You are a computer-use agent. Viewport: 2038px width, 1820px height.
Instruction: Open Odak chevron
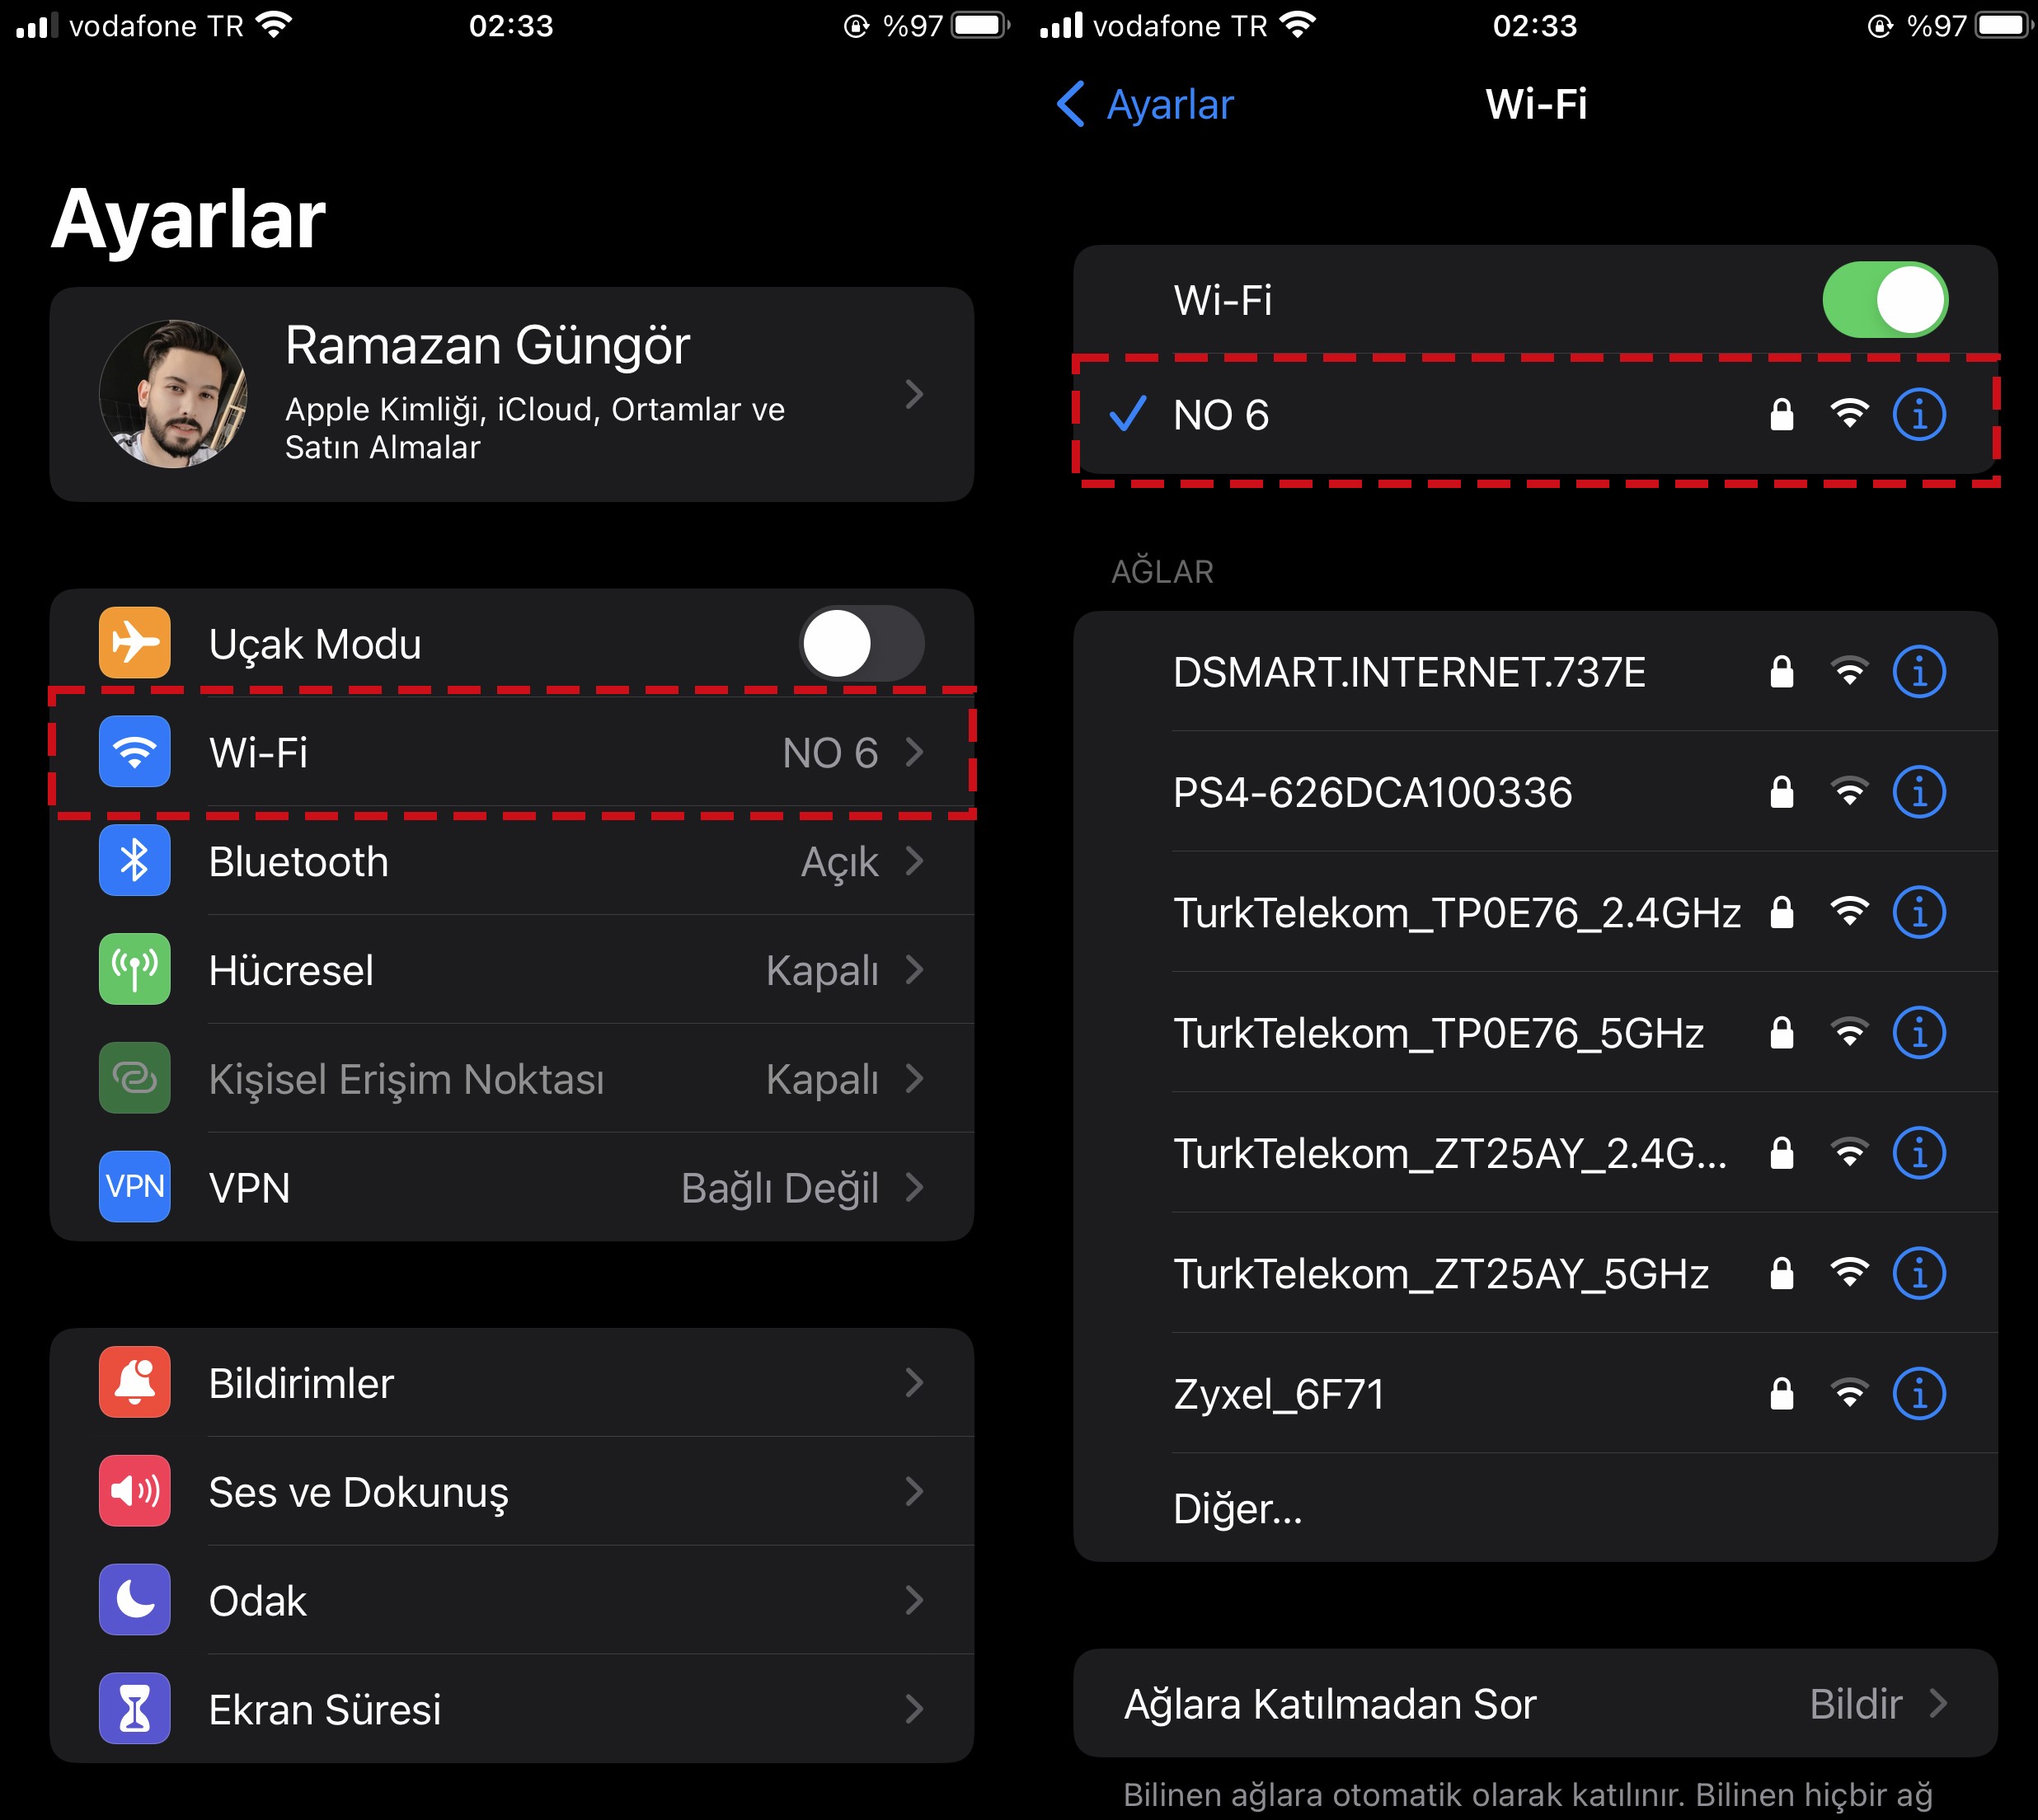[913, 1601]
